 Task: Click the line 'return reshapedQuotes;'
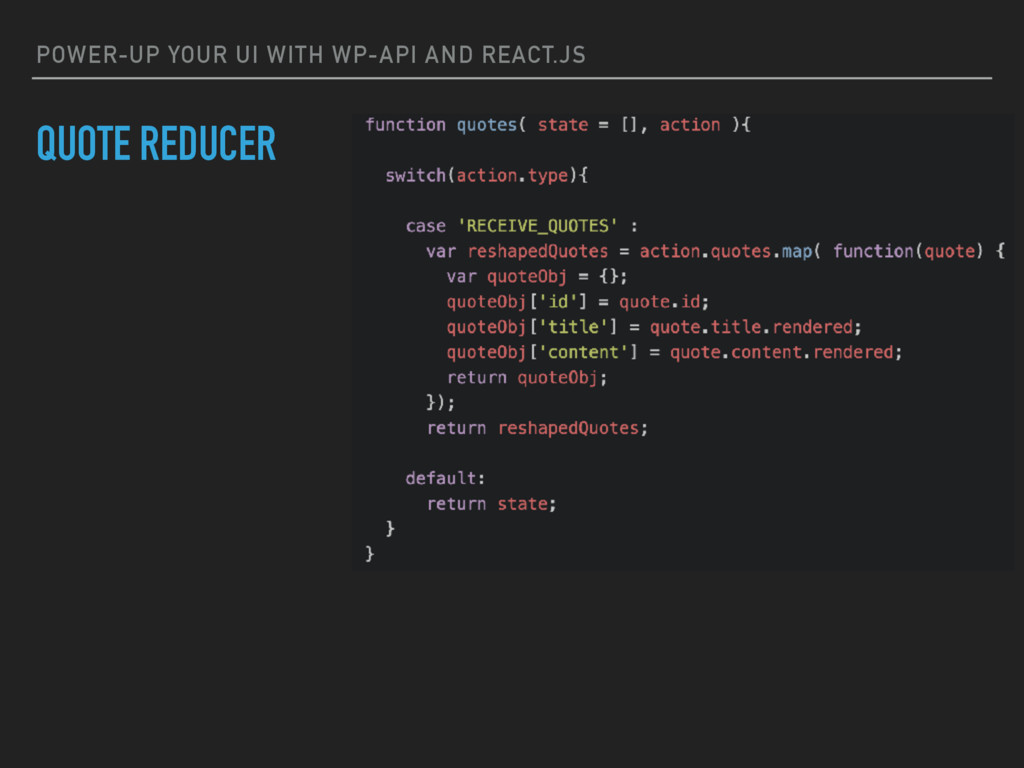pyautogui.click(x=537, y=428)
